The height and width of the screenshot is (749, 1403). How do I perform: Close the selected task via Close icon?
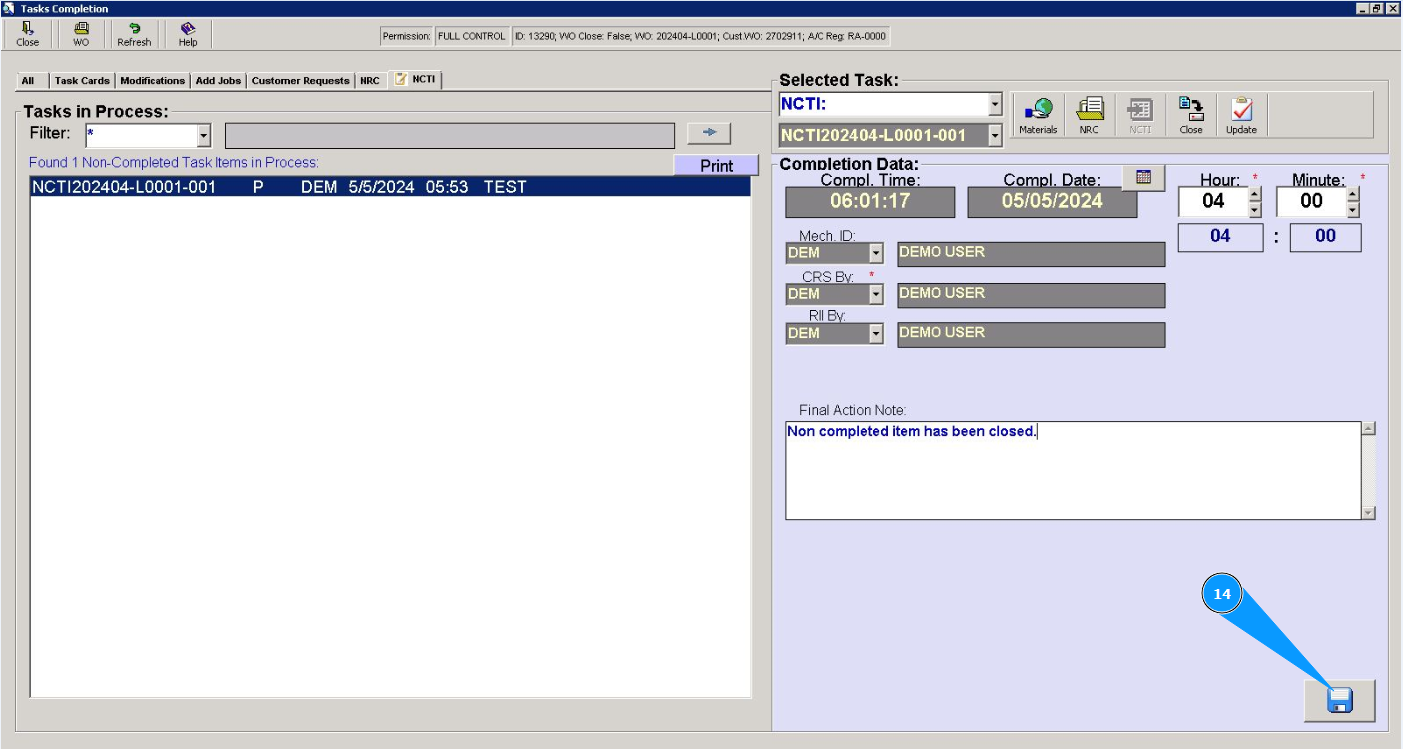point(1191,116)
